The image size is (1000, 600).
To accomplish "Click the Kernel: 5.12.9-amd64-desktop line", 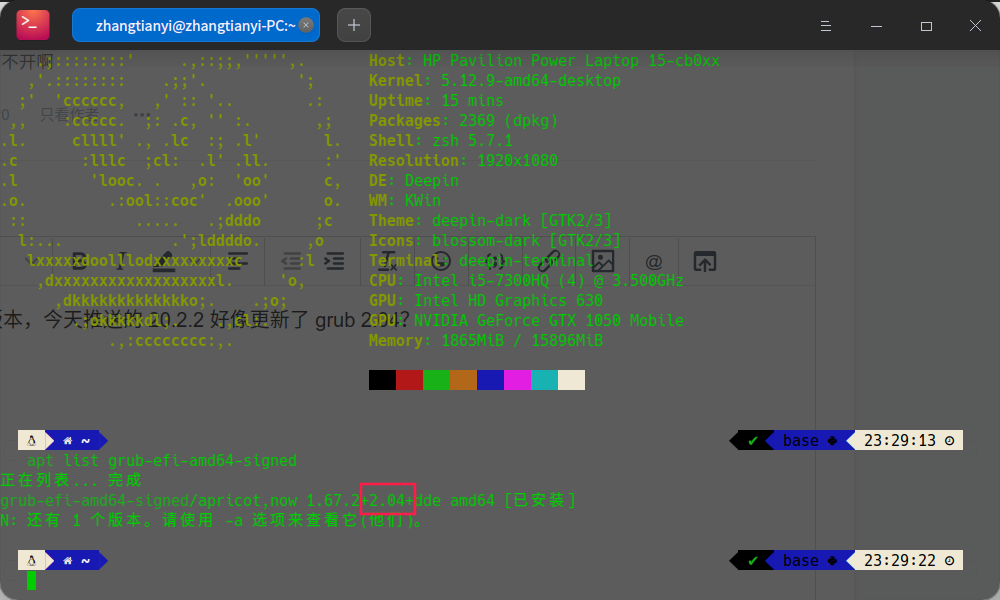I will pos(495,80).
